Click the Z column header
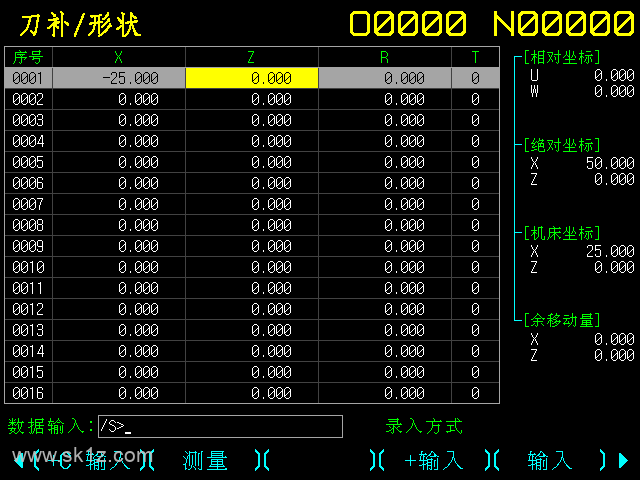The height and width of the screenshot is (480, 640). coord(252,57)
